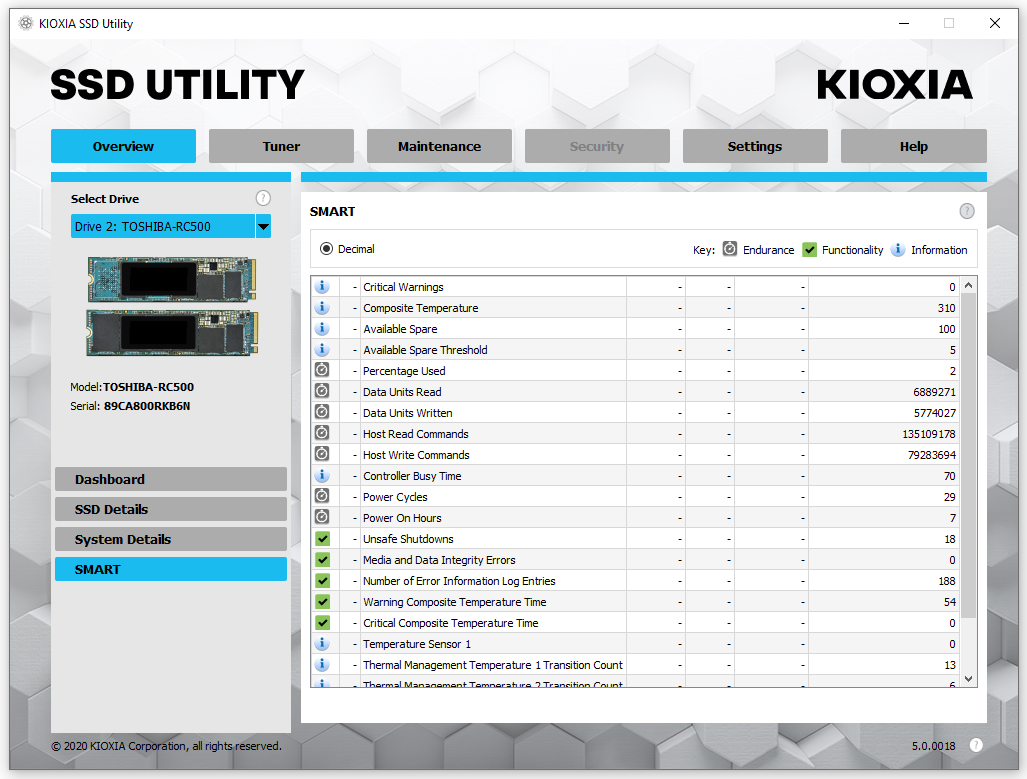Click the info icon beside Temperature Sensor 1
The image size is (1027, 779).
pos(322,643)
